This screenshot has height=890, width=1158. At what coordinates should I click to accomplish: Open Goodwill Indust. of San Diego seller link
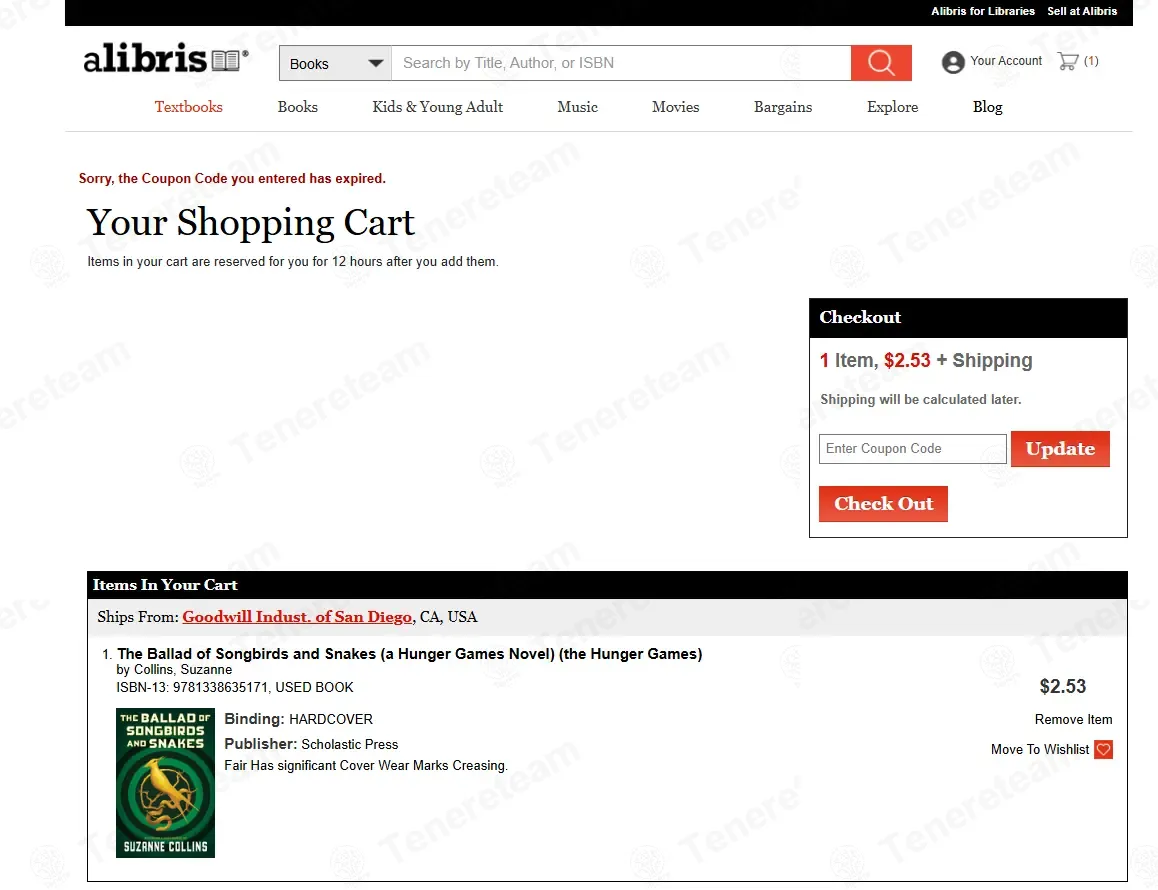(x=297, y=617)
